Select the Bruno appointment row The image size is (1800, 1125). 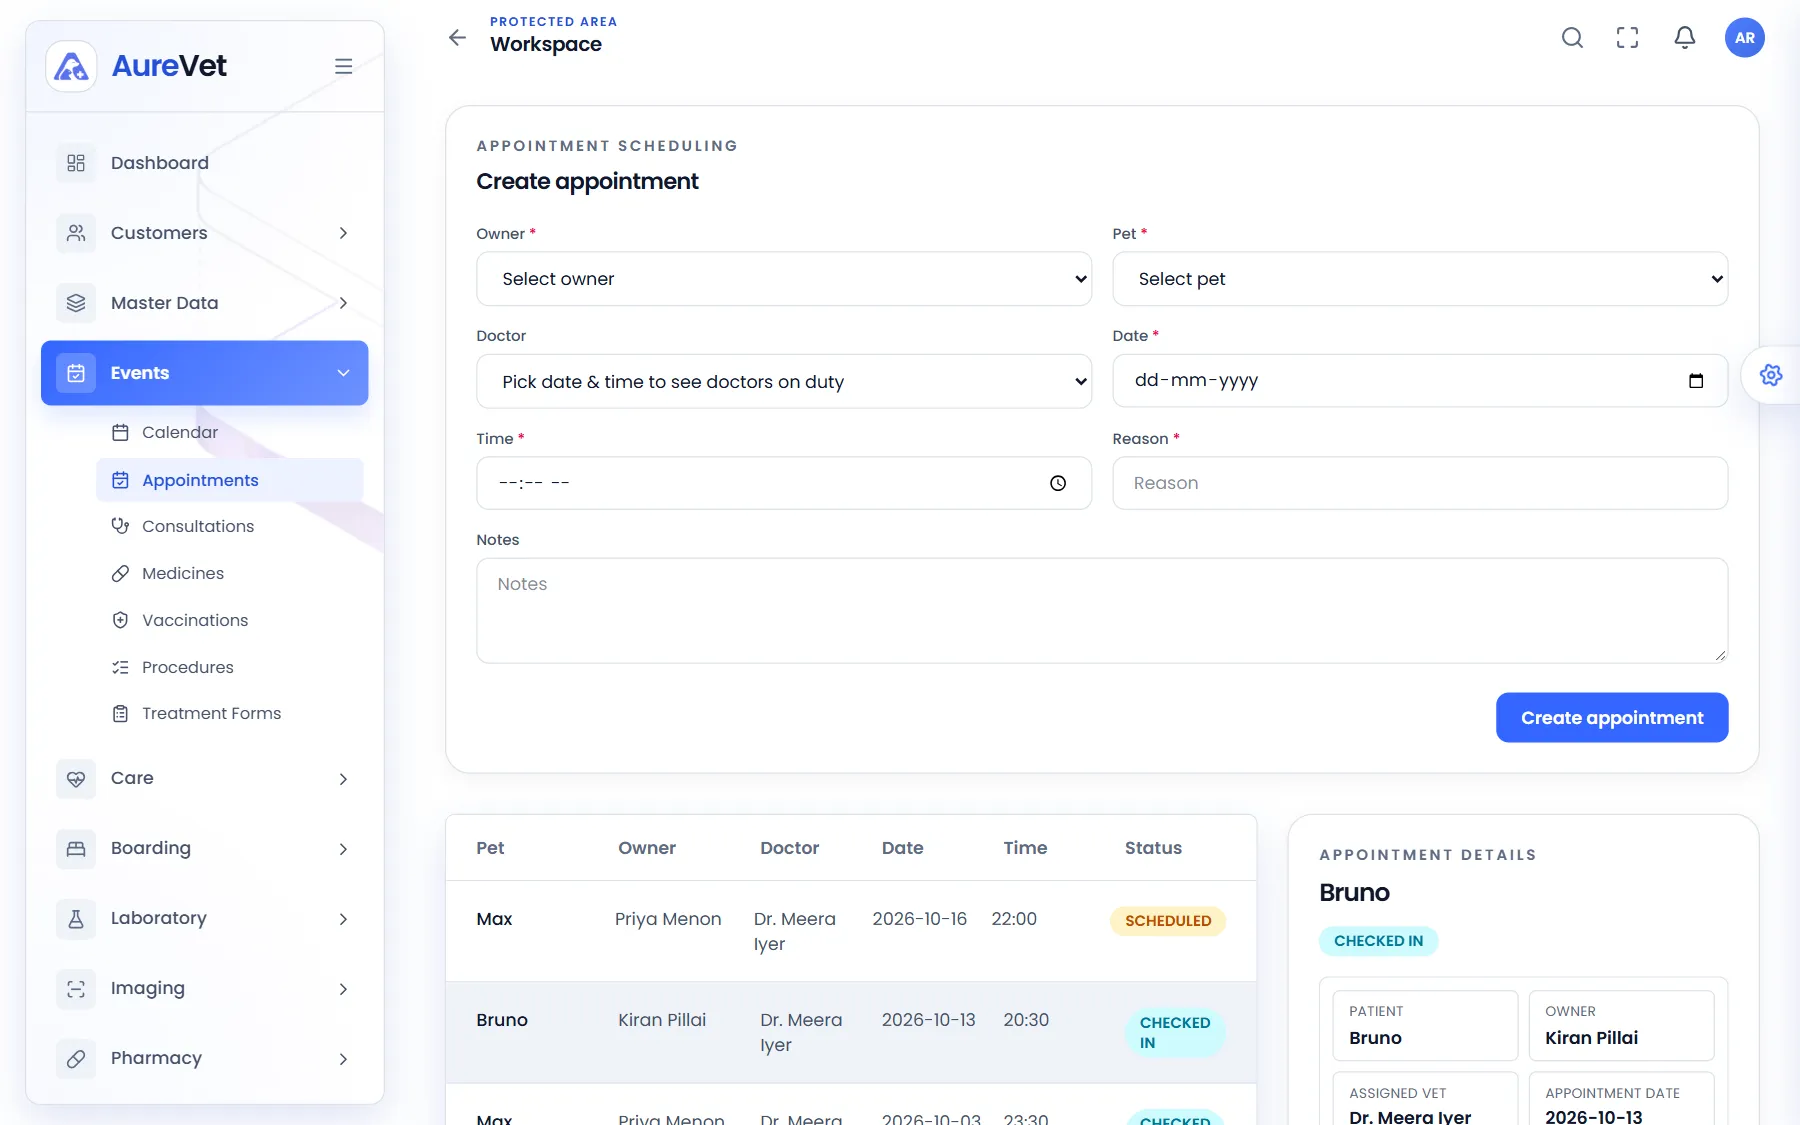click(851, 1032)
